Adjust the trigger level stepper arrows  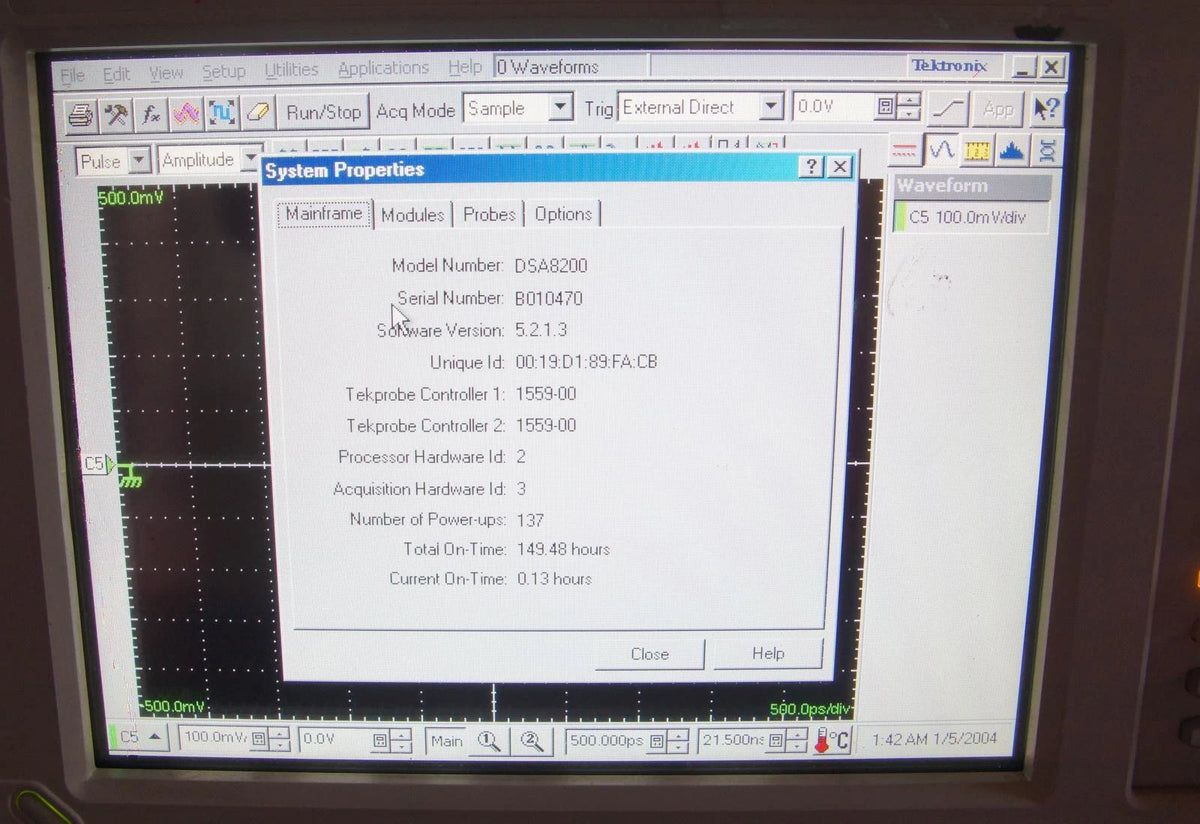click(x=909, y=107)
